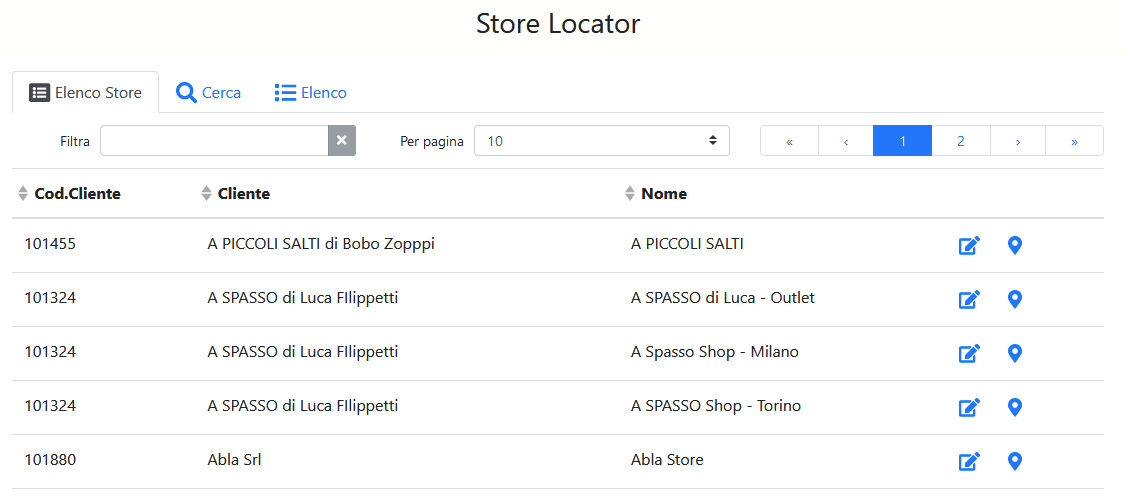Clear the Filtra filter with X button
This screenshot has height=500, width=1127.
point(342,141)
